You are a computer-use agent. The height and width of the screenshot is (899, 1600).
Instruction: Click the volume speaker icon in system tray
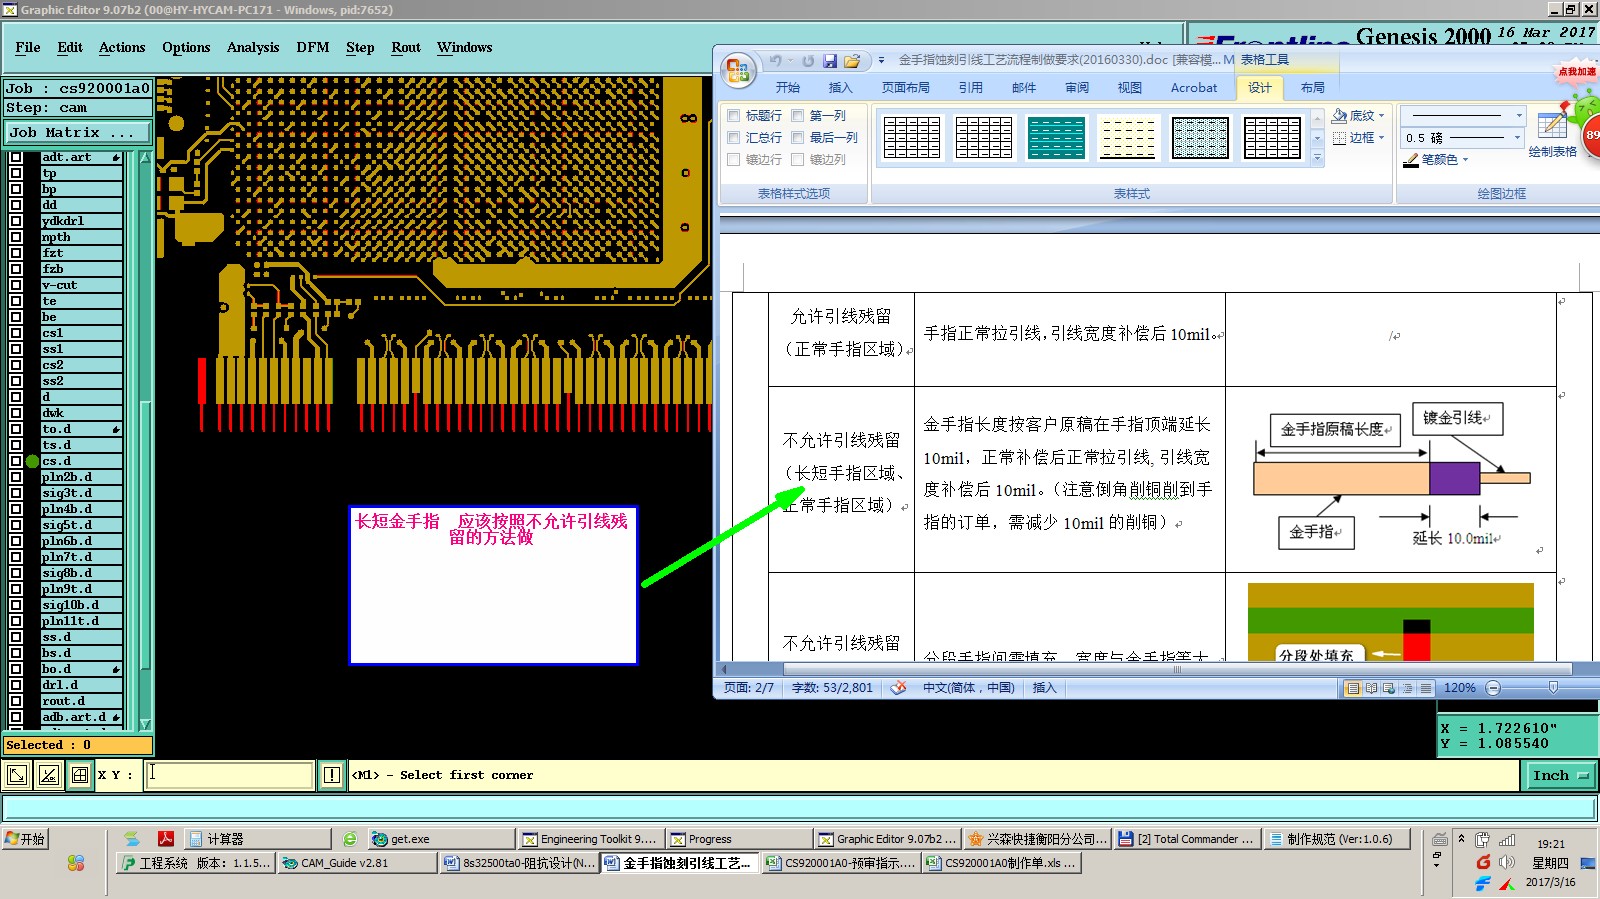coord(1507,862)
